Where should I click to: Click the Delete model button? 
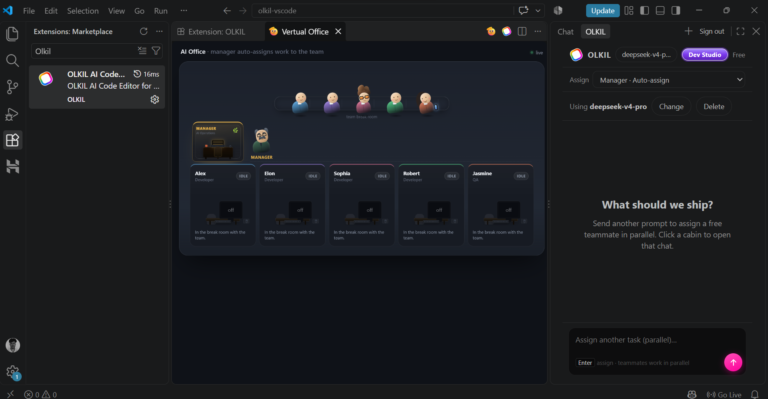[x=714, y=106]
